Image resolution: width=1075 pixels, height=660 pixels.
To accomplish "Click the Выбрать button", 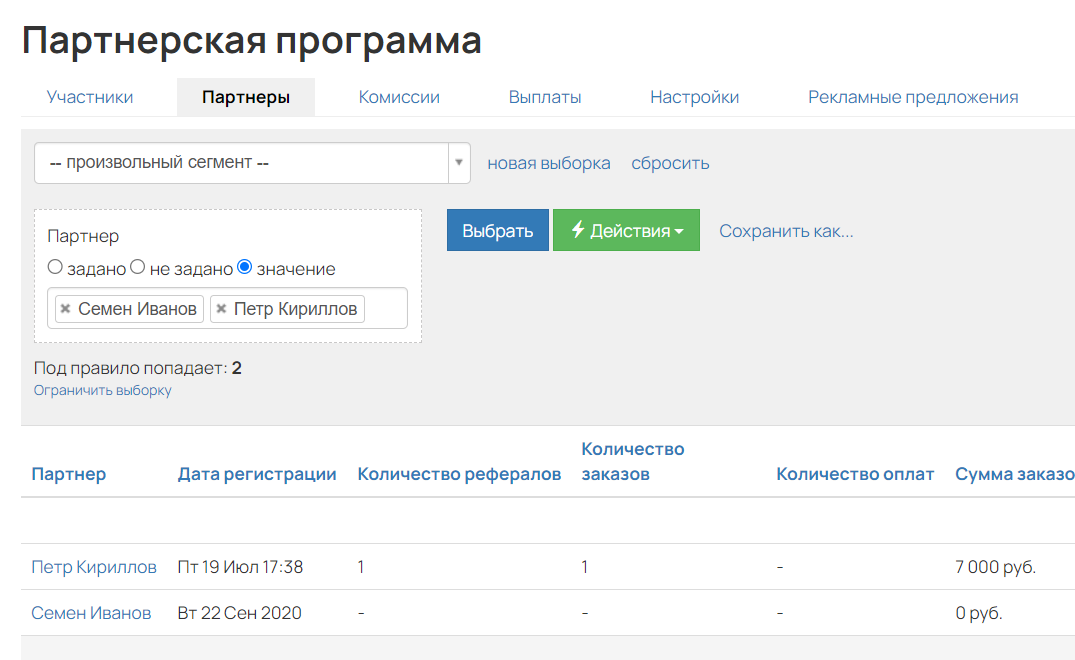I will coord(498,230).
